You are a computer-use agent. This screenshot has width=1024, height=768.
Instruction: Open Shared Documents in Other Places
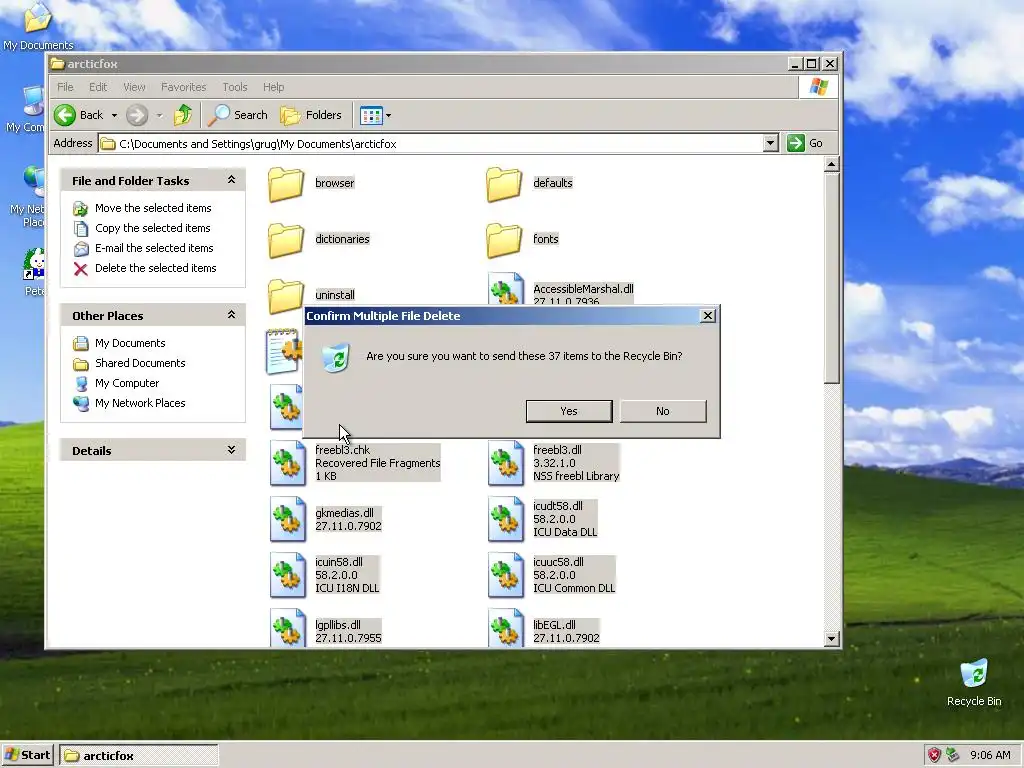140,363
